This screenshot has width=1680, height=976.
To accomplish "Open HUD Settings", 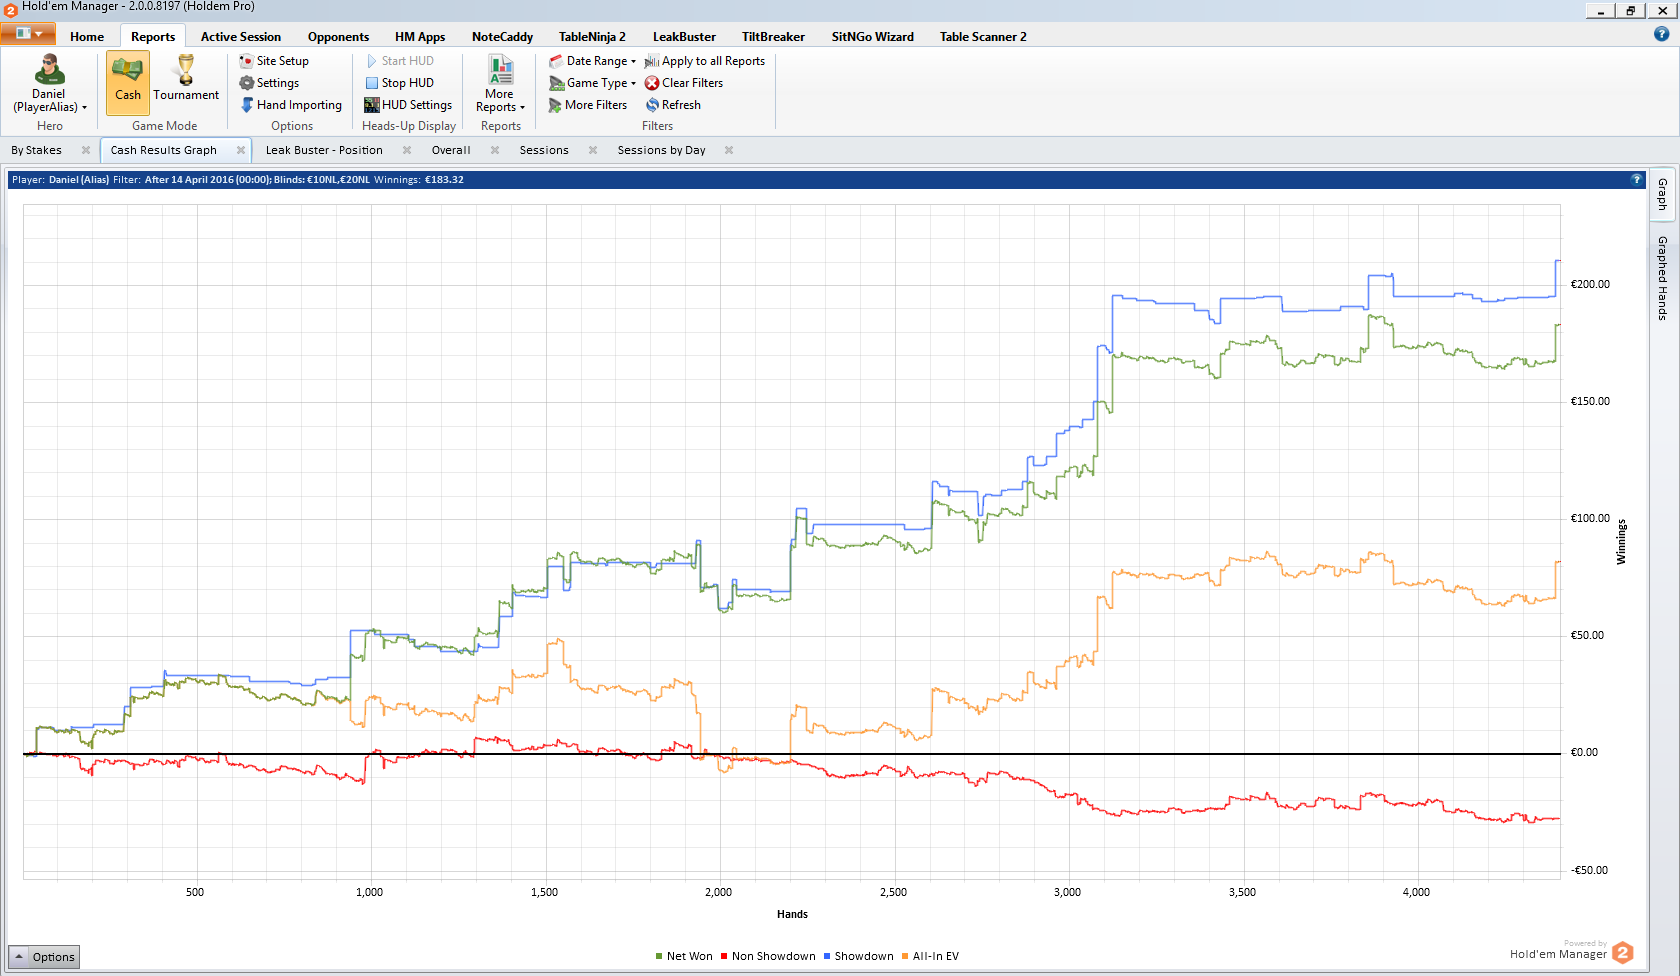I will (x=408, y=105).
